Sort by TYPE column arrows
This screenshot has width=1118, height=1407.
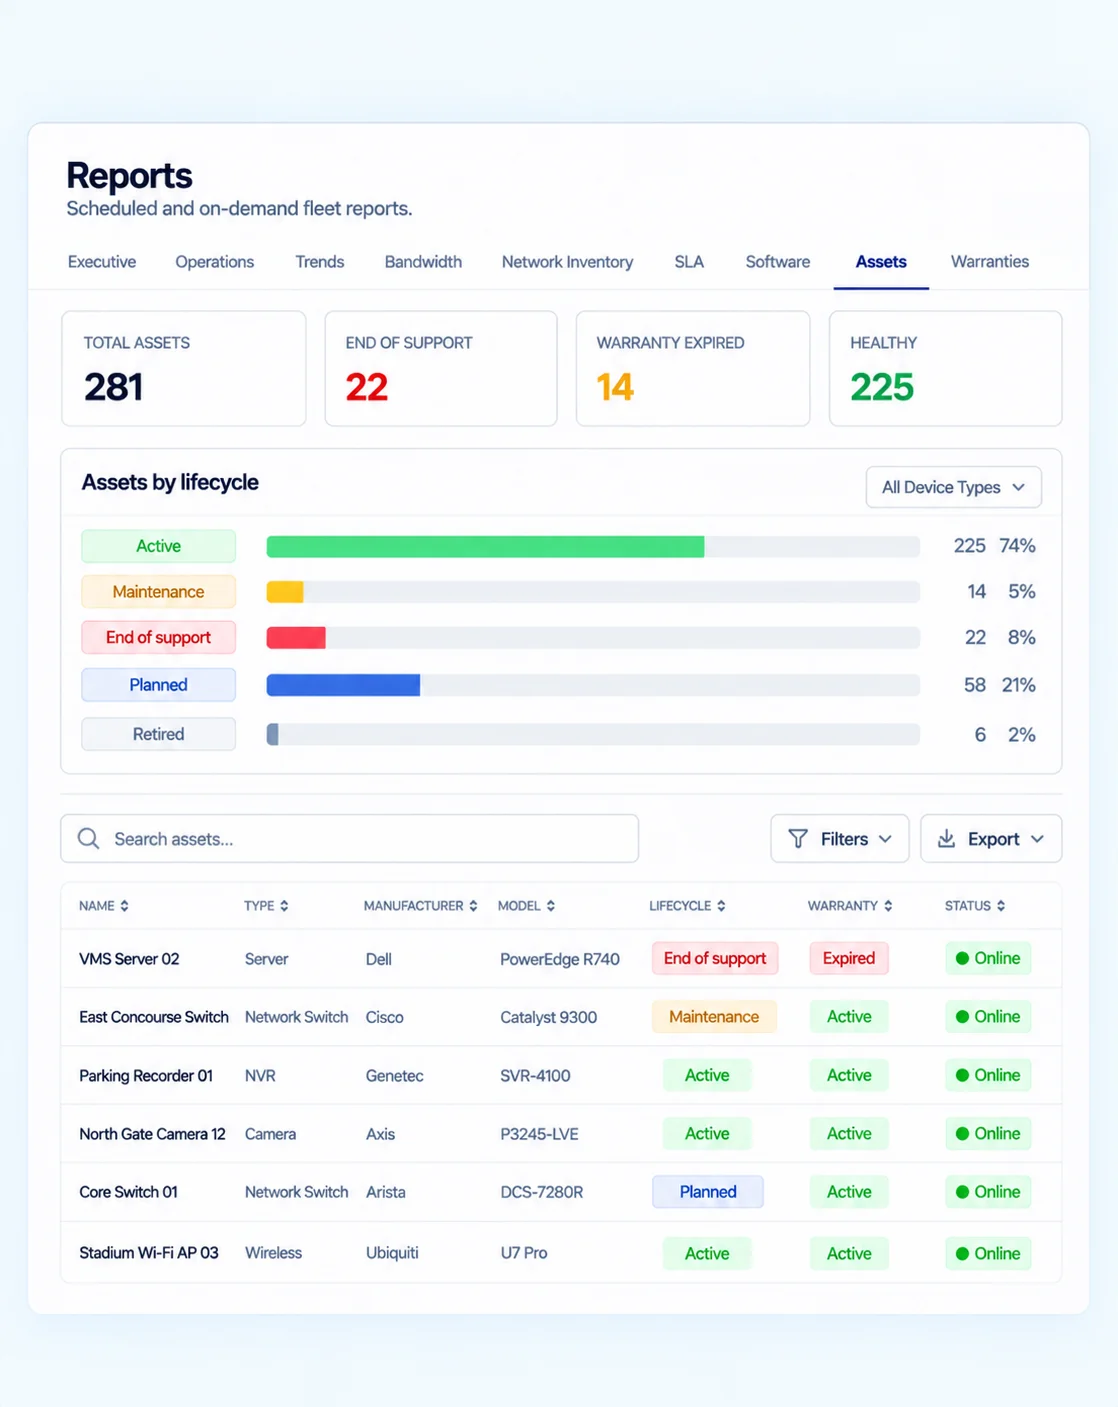(285, 906)
